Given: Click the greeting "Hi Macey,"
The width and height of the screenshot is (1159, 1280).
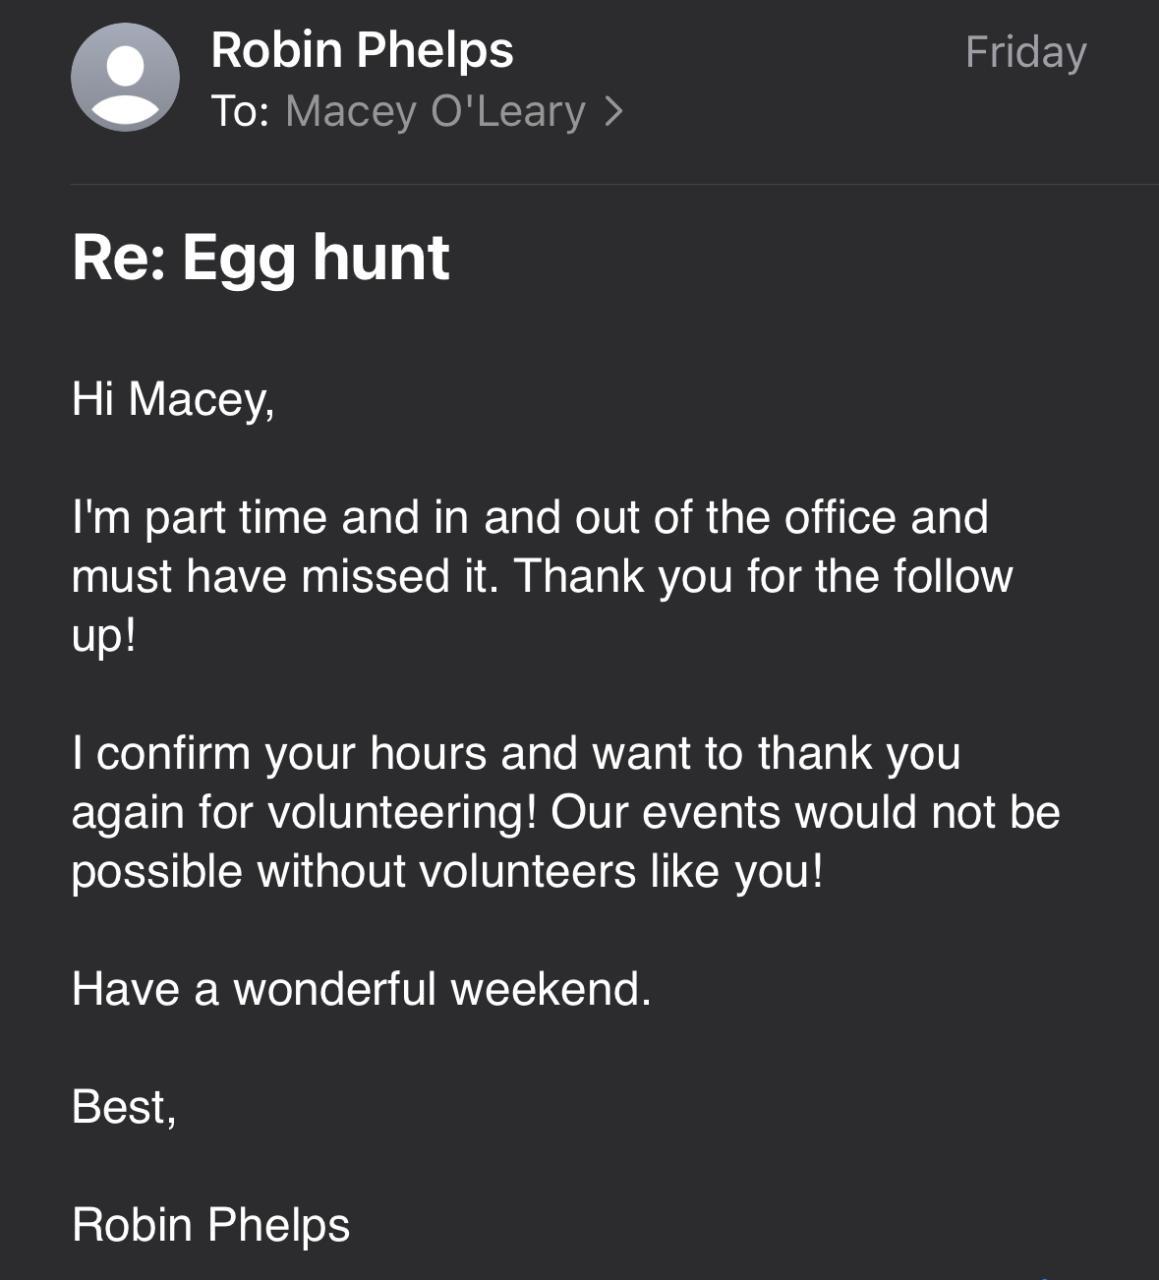Looking at the screenshot, I should click(172, 399).
